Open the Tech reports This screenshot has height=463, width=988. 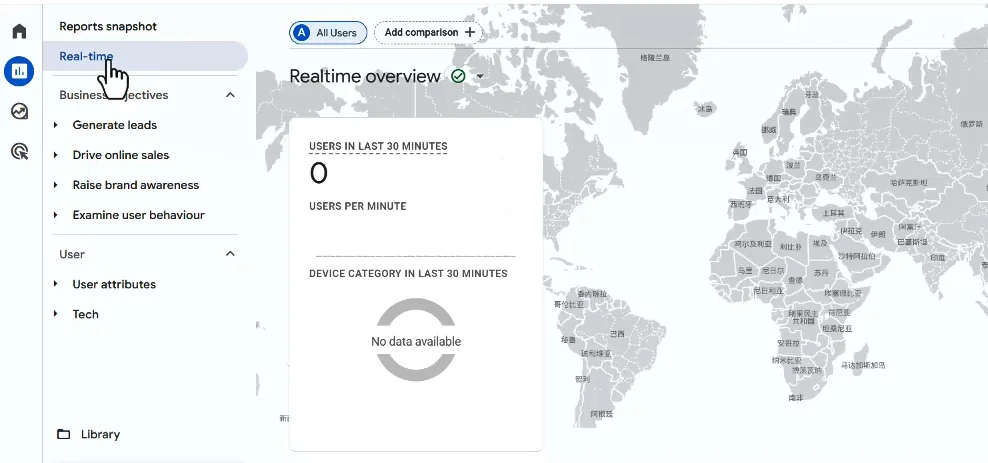tap(86, 314)
